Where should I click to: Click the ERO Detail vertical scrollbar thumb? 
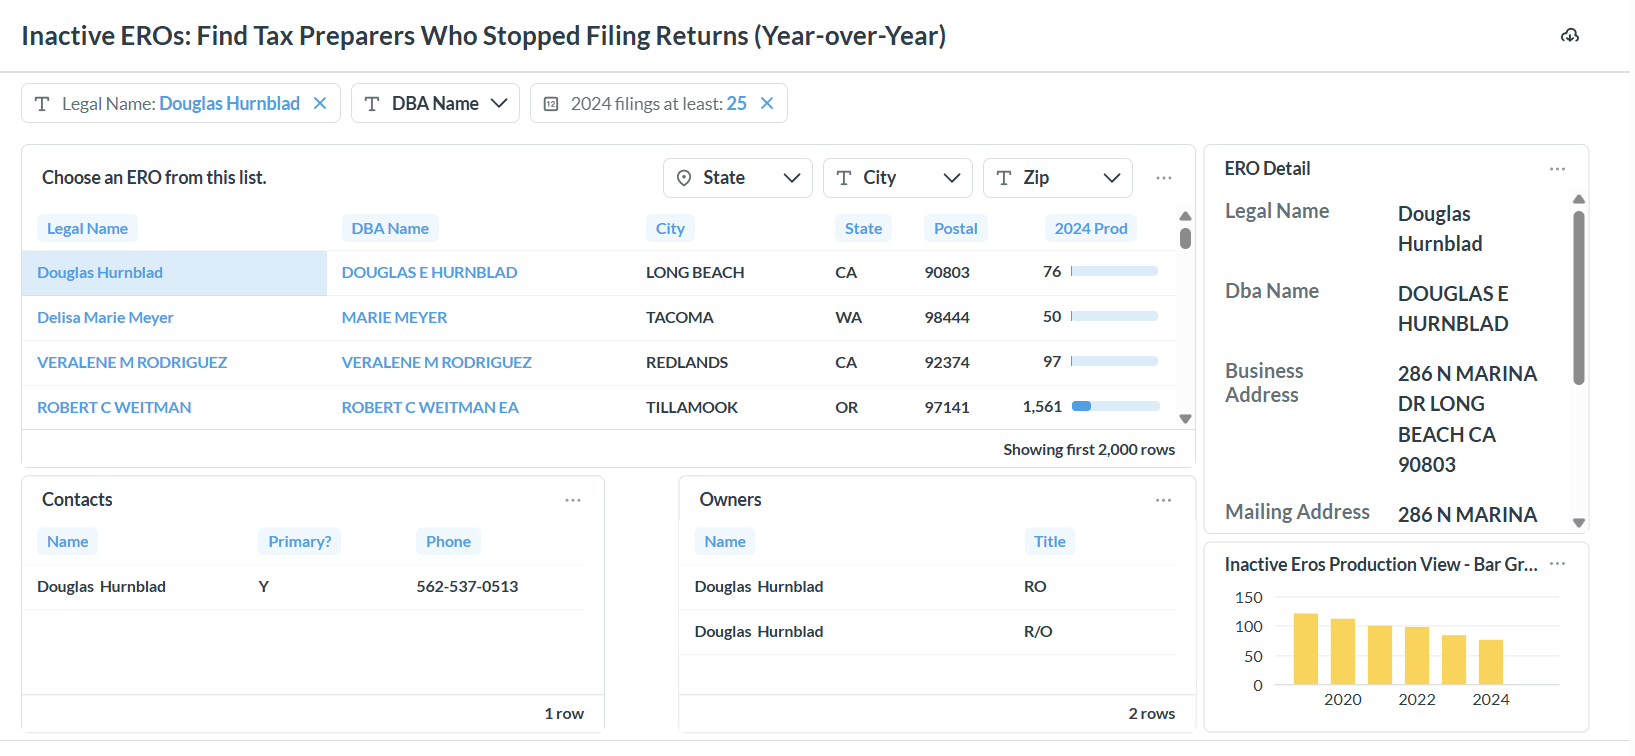(1579, 297)
